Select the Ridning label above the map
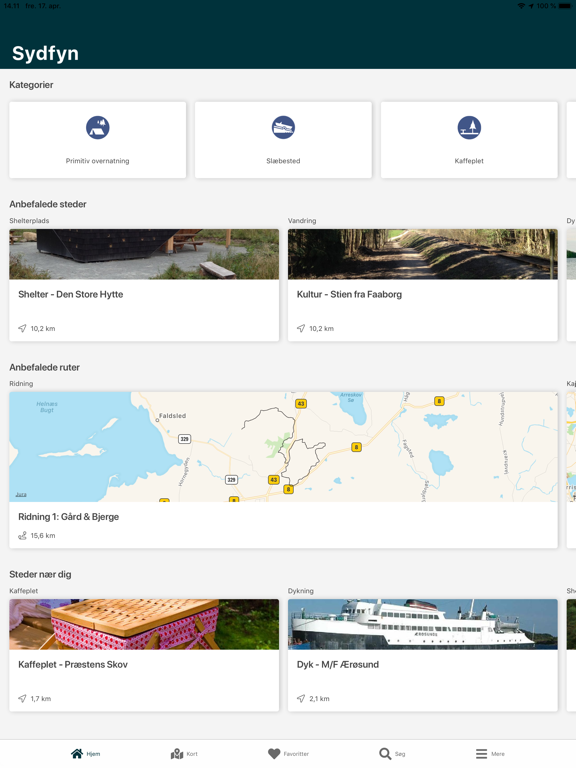The width and height of the screenshot is (576, 768). 21,384
